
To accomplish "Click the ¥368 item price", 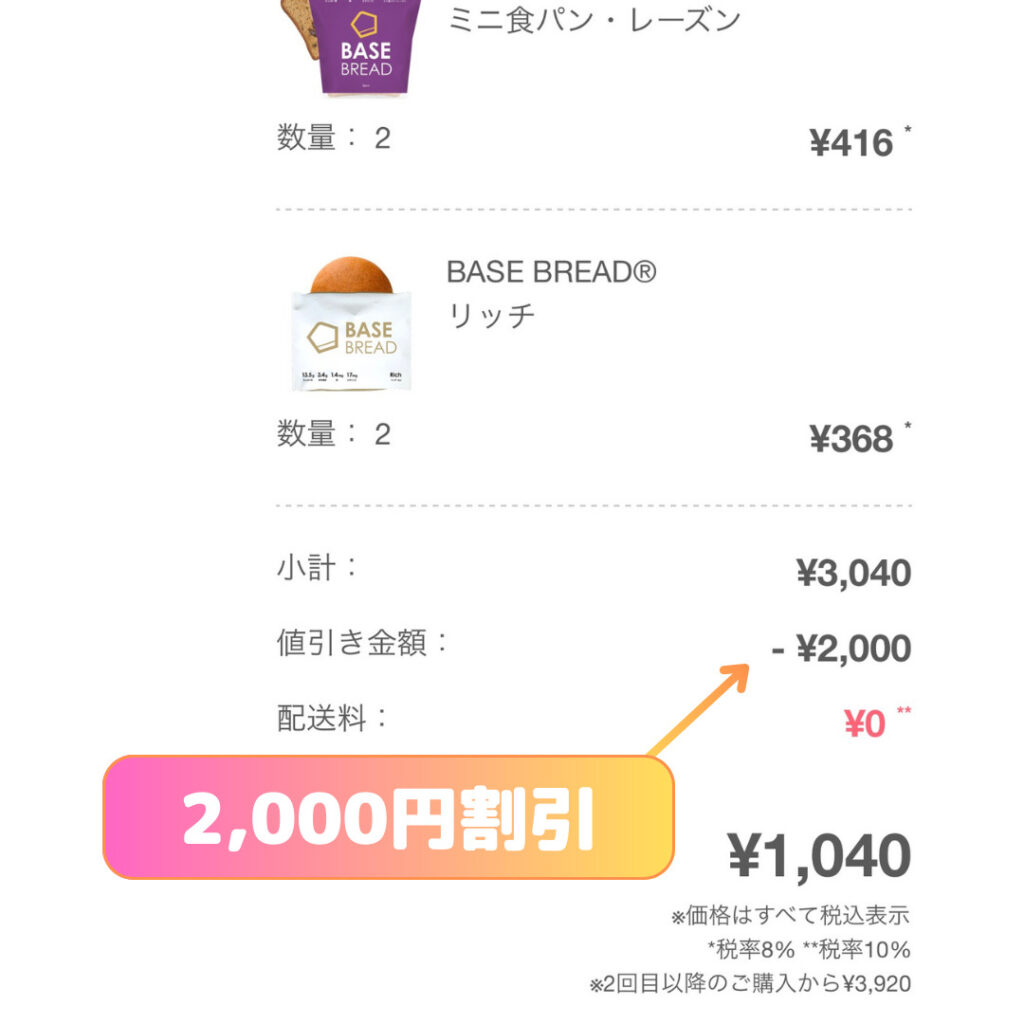I will [851, 439].
